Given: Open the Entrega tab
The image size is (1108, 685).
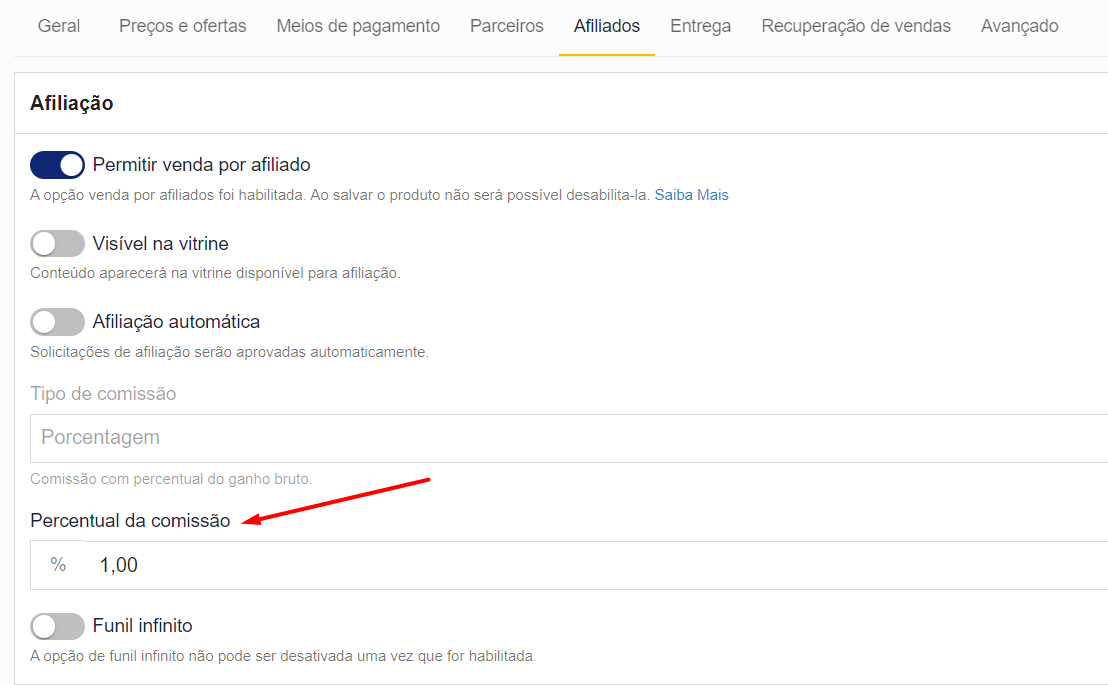Looking at the screenshot, I should point(700,26).
